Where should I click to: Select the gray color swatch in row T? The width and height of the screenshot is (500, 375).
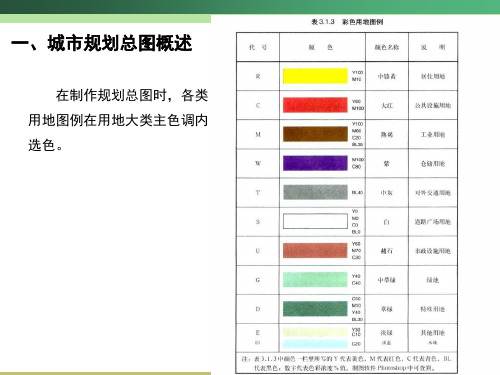pyautogui.click(x=315, y=192)
